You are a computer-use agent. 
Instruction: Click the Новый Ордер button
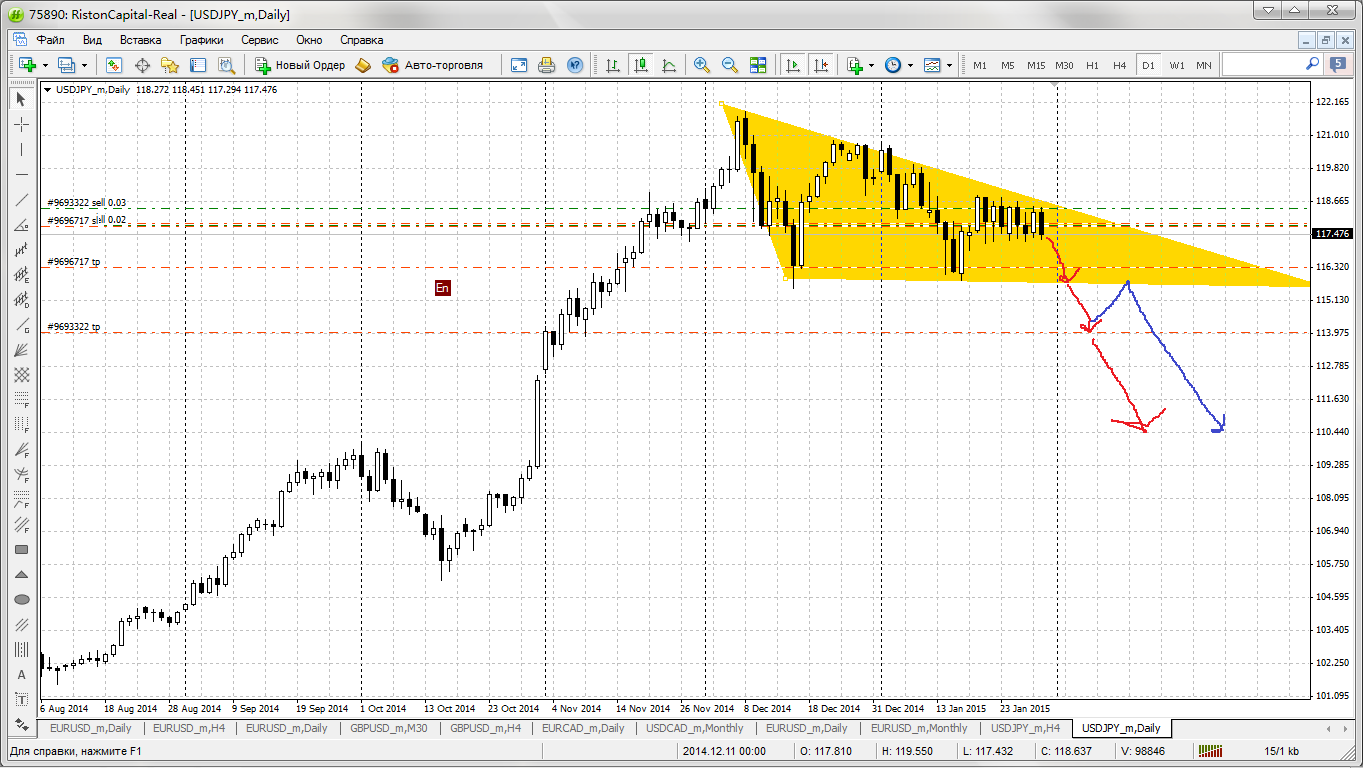[300, 65]
